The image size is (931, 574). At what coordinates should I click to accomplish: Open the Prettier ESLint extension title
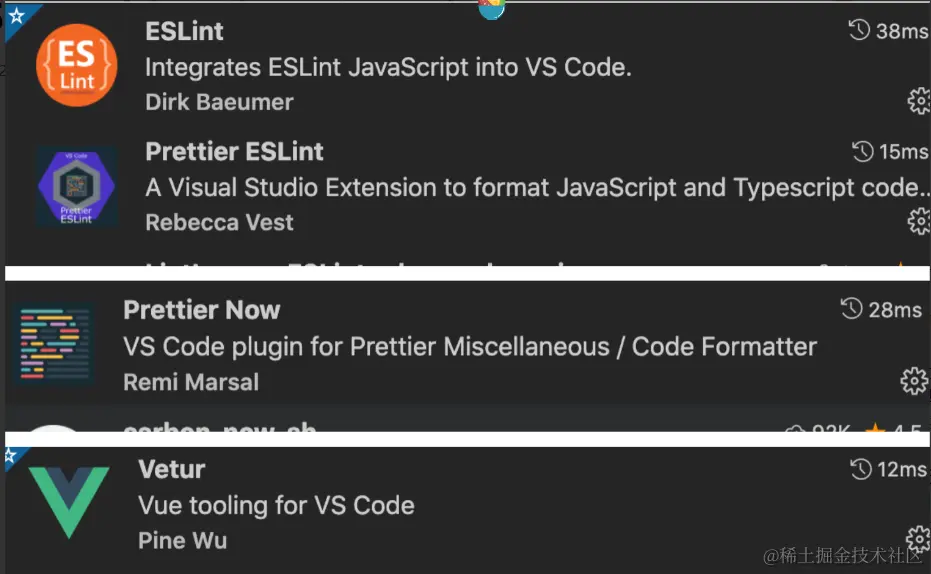click(234, 152)
